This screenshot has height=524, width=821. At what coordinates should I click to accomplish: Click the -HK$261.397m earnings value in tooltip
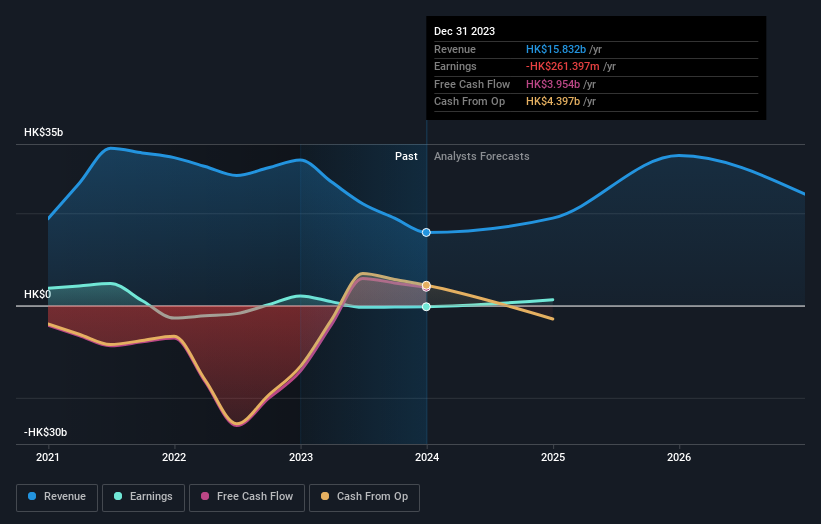562,66
